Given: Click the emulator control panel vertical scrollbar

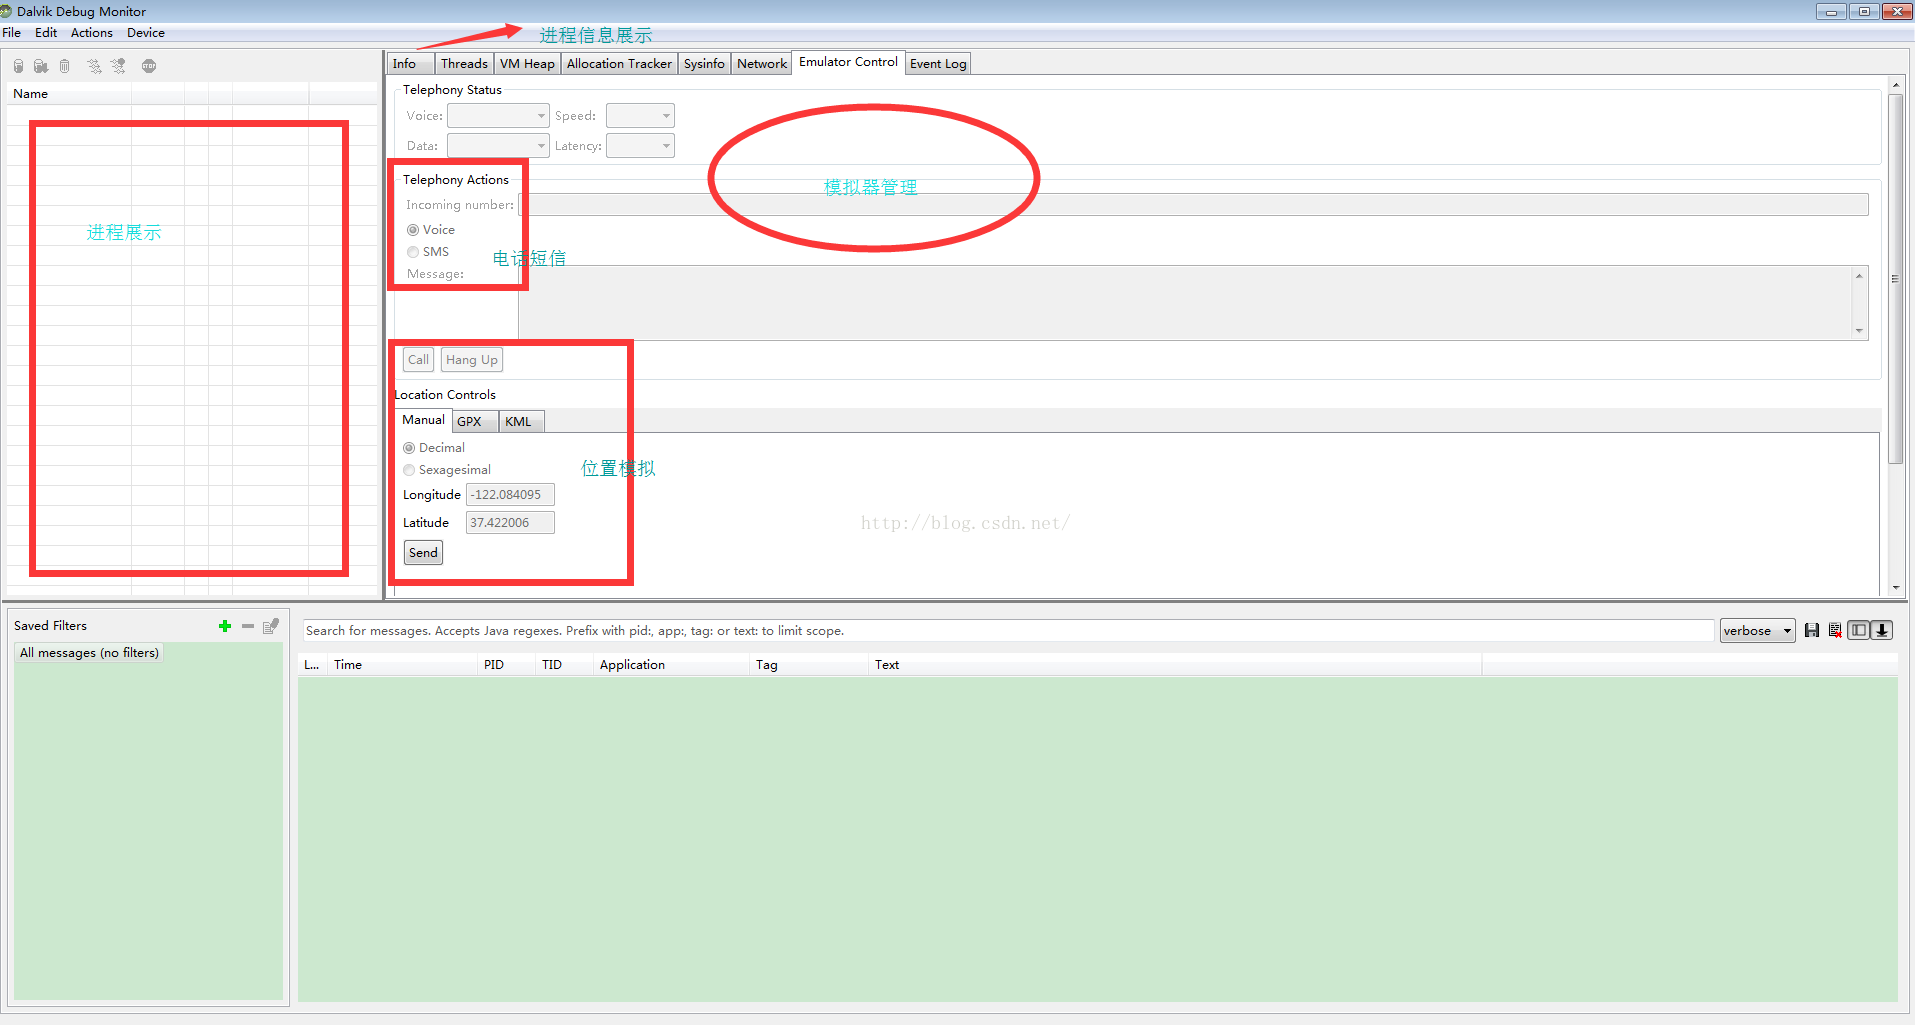Looking at the screenshot, I should [1895, 280].
